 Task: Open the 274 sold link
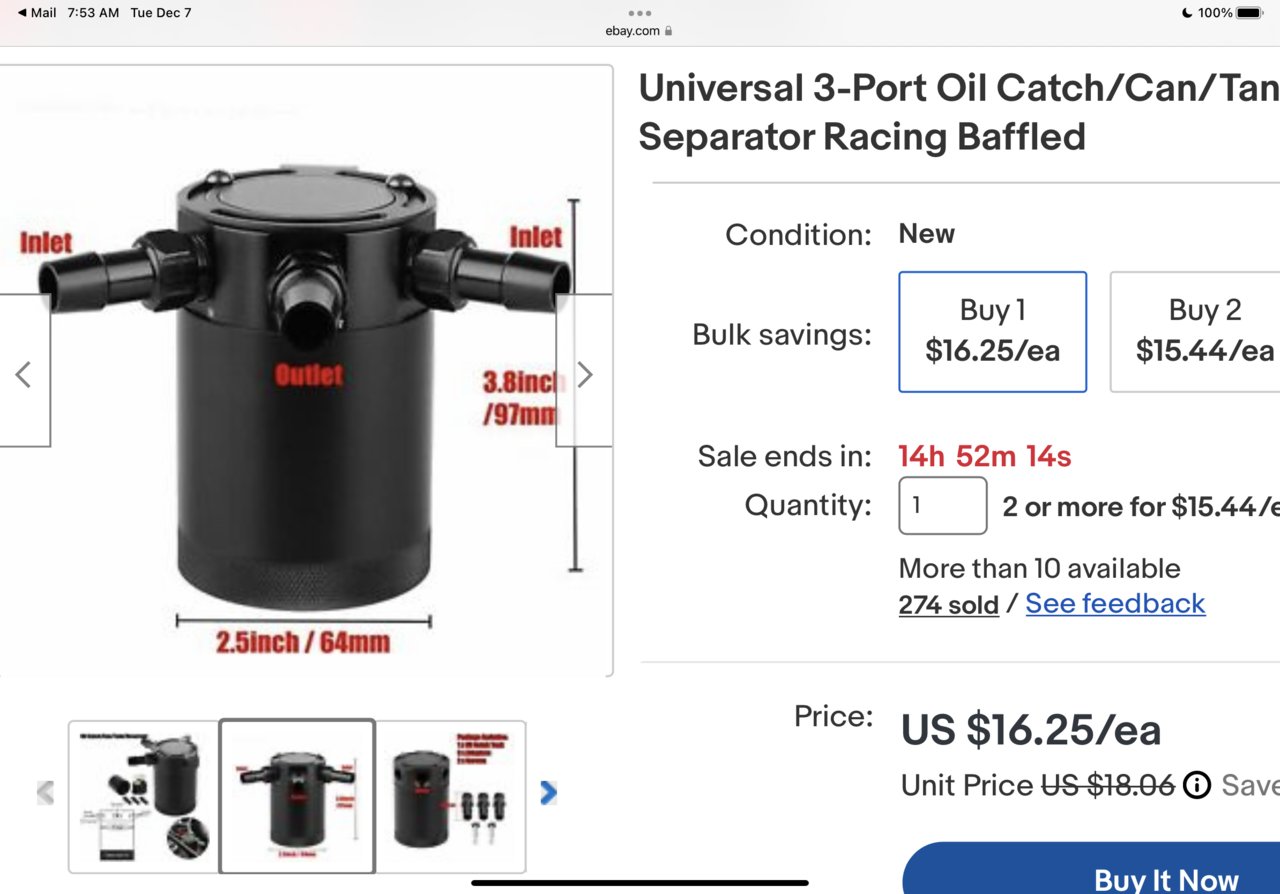(949, 604)
